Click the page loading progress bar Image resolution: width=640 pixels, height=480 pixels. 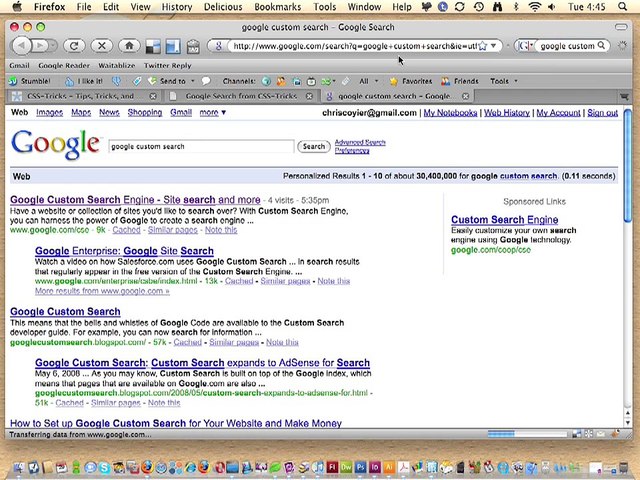click(527, 434)
